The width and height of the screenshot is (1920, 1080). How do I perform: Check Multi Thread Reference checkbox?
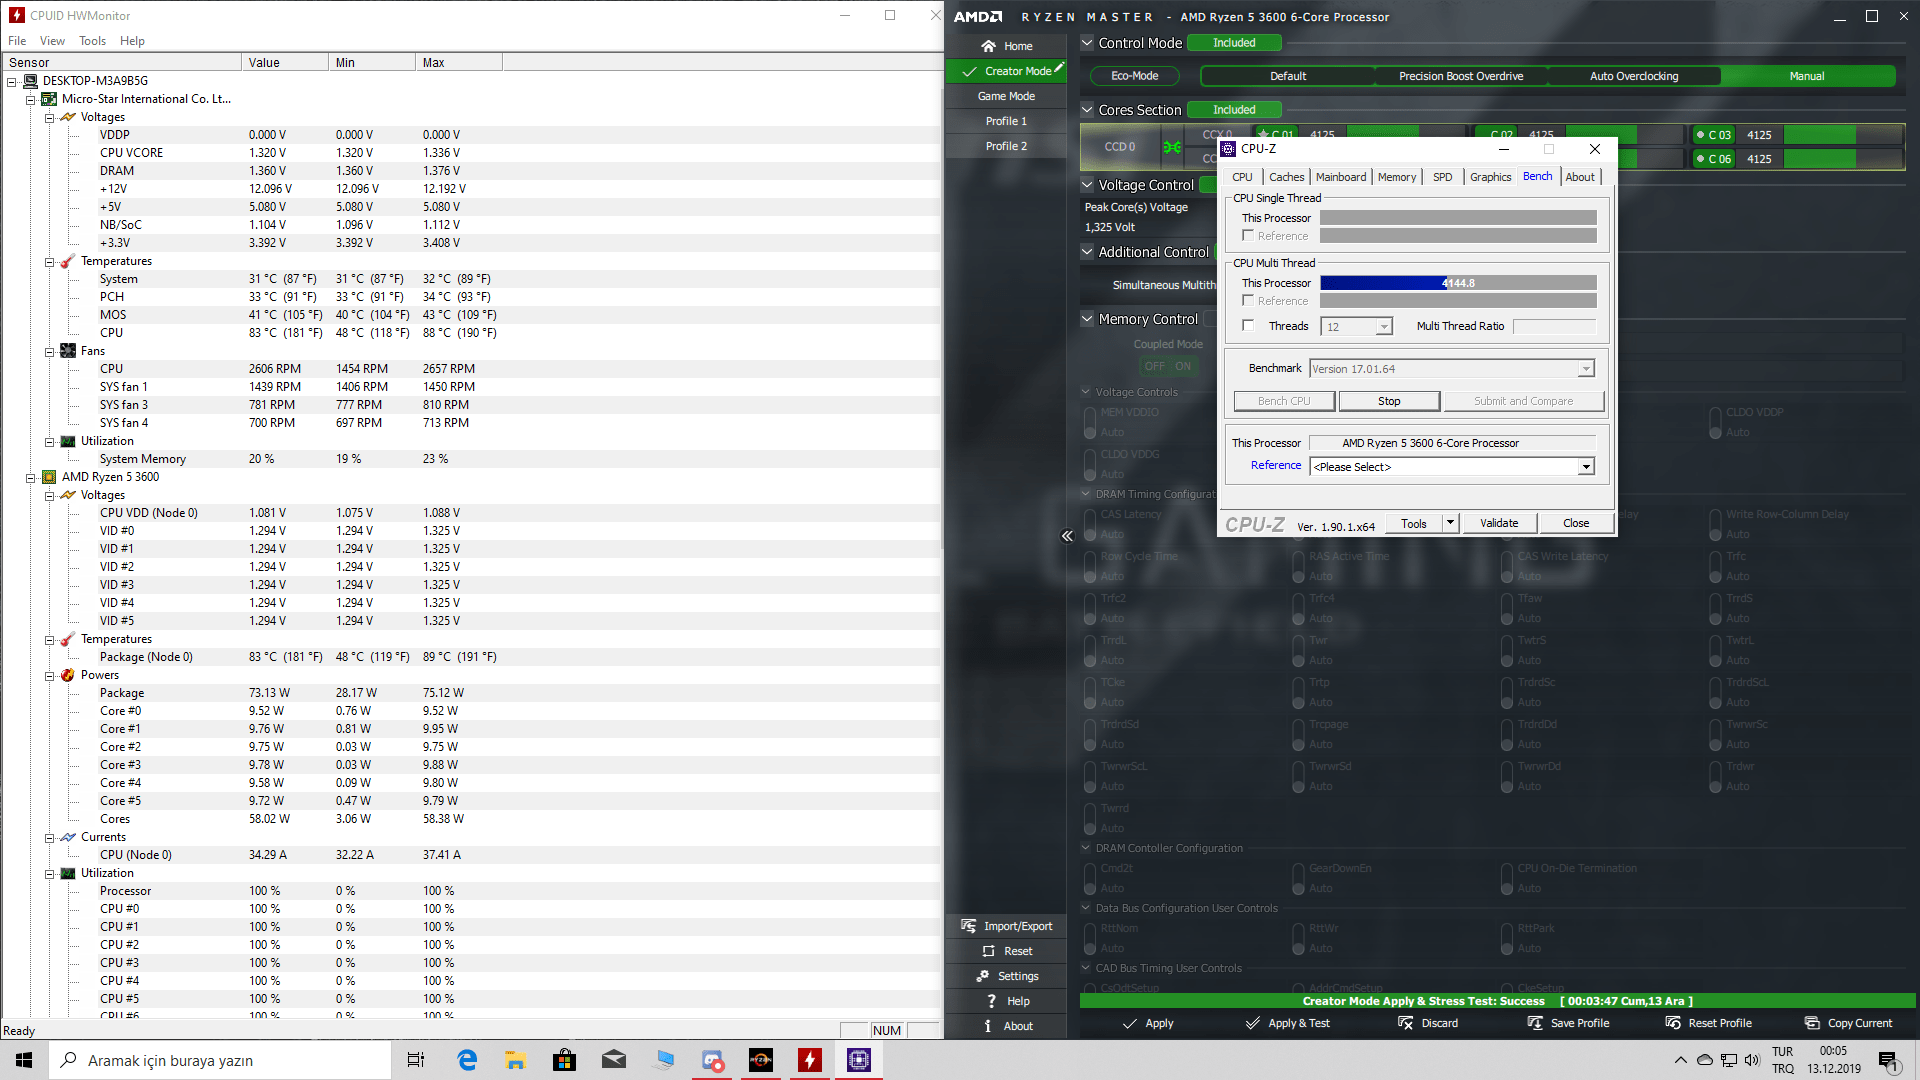pos(1248,300)
